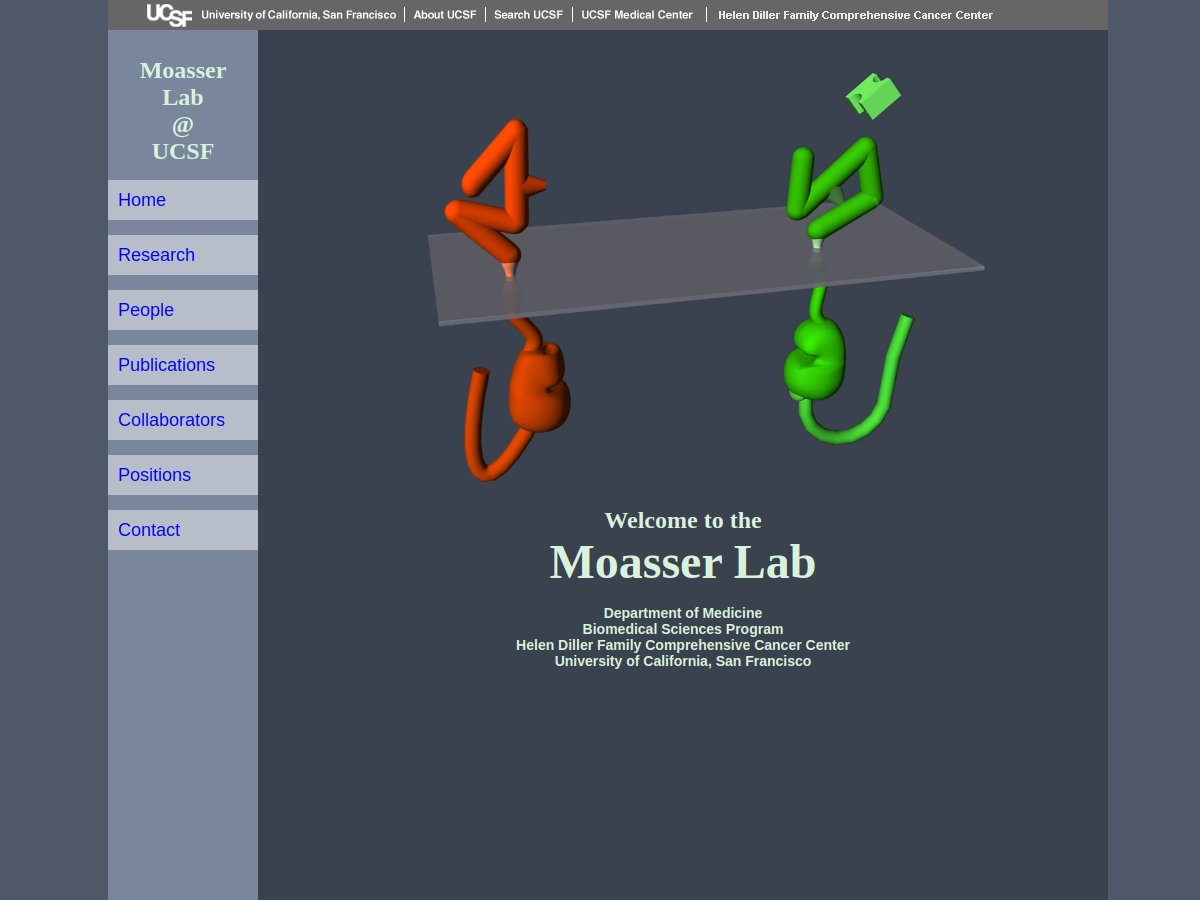This screenshot has width=1200, height=900.
Task: Click the green protein model
Action: [x=847, y=290]
